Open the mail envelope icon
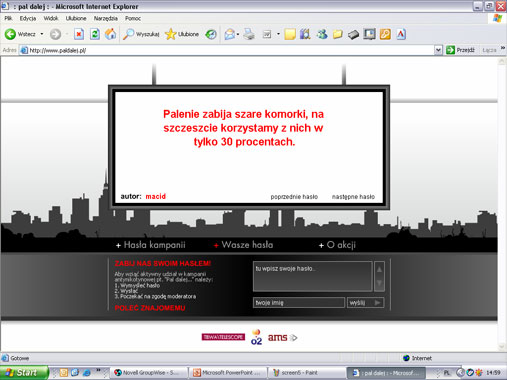Screen dimensions: 507x380 (x=230, y=34)
